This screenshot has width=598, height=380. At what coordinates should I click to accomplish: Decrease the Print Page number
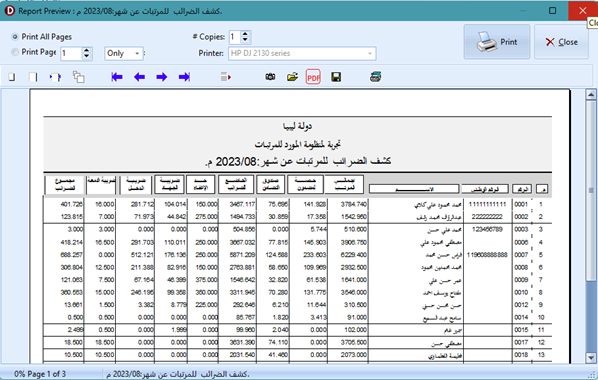coord(87,56)
